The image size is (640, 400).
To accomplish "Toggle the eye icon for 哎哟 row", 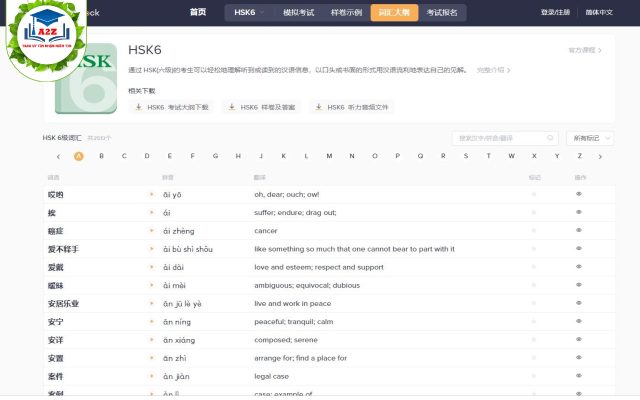I will [x=579, y=195].
